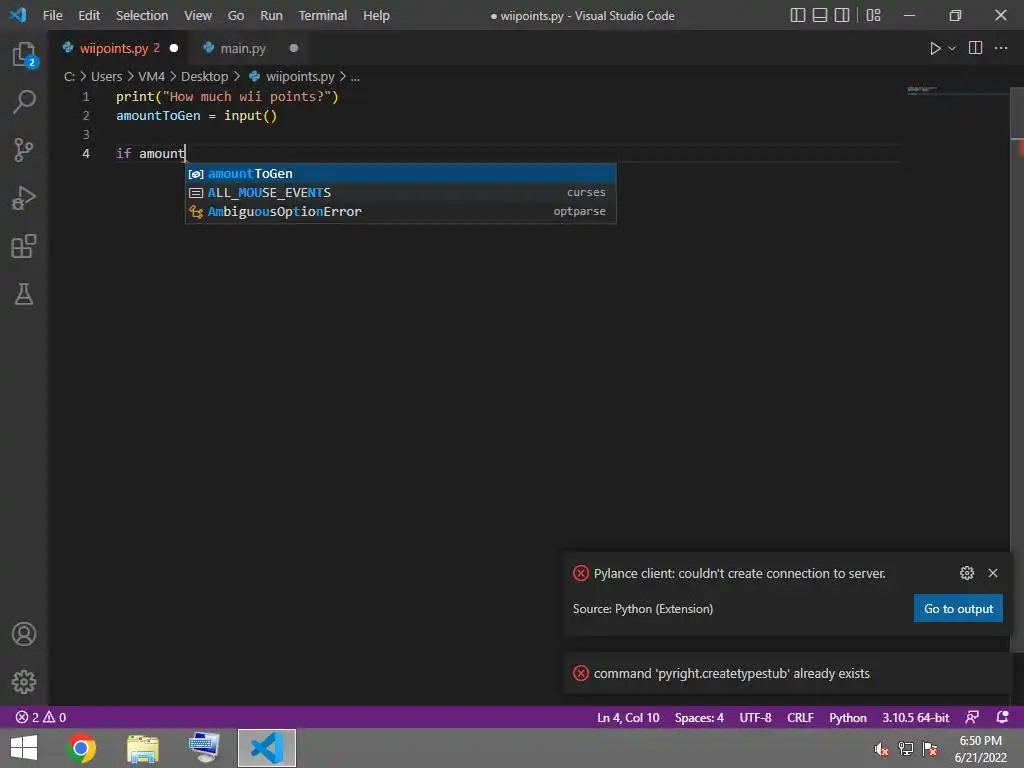The height and width of the screenshot is (768, 1024).
Task: Change encoding via UTF-8 status
Action: coord(755,717)
